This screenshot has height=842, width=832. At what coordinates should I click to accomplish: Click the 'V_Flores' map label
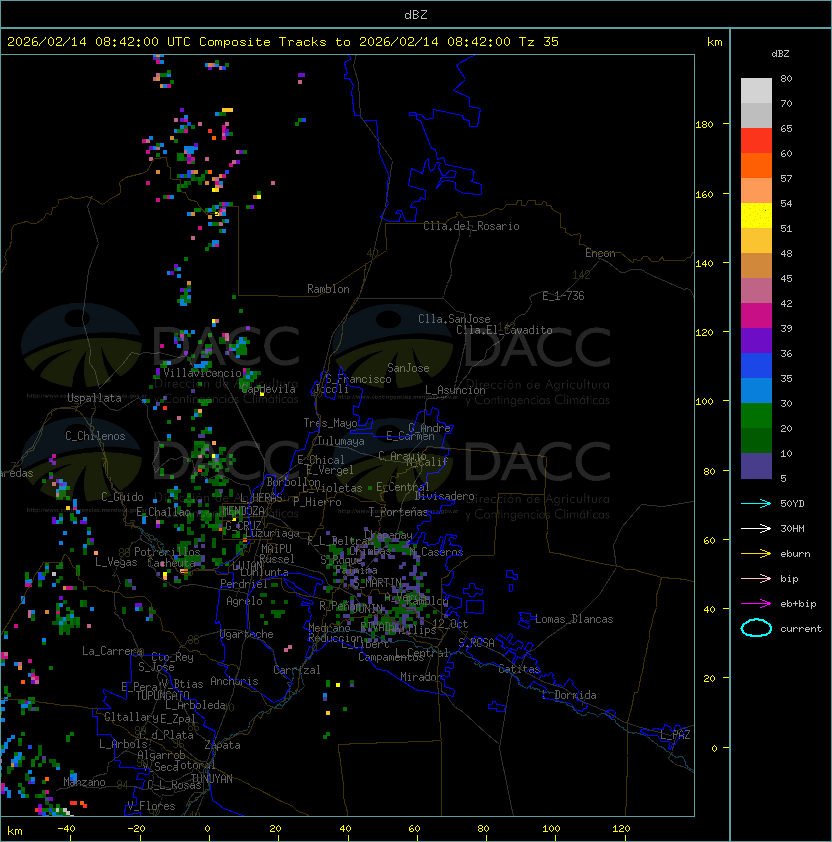pyautogui.click(x=151, y=806)
